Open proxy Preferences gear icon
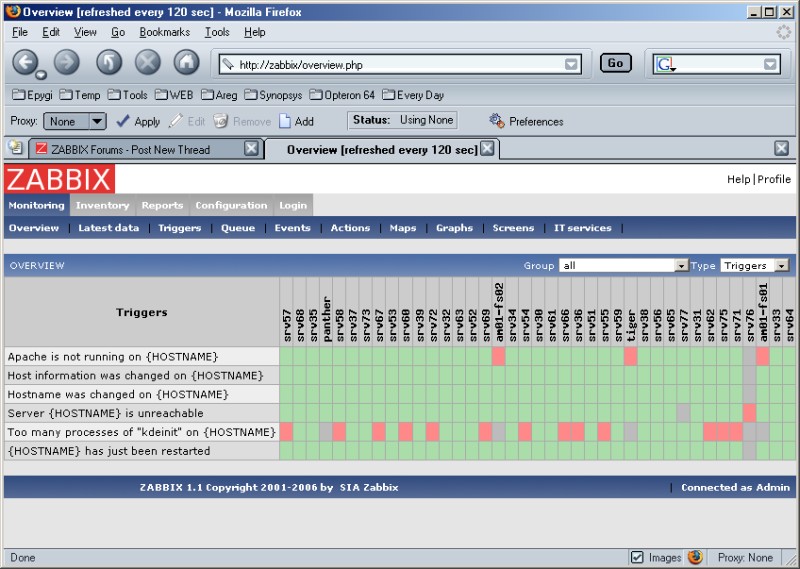 [x=496, y=121]
